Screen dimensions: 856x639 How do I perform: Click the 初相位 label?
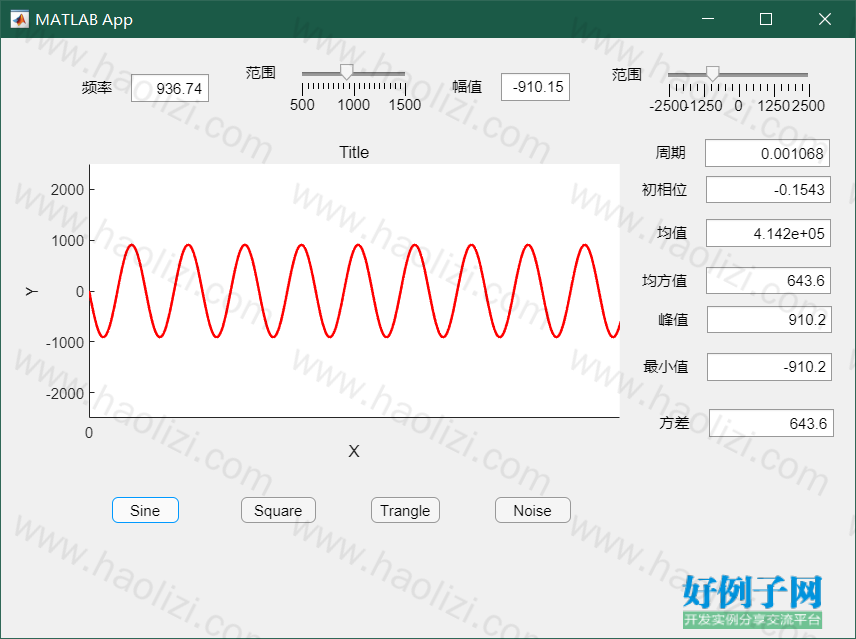click(664, 190)
